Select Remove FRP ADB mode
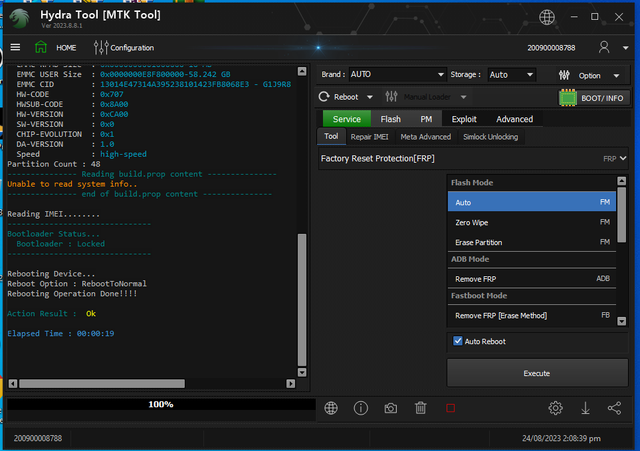Screen dimensions: 640x451 [532, 279]
